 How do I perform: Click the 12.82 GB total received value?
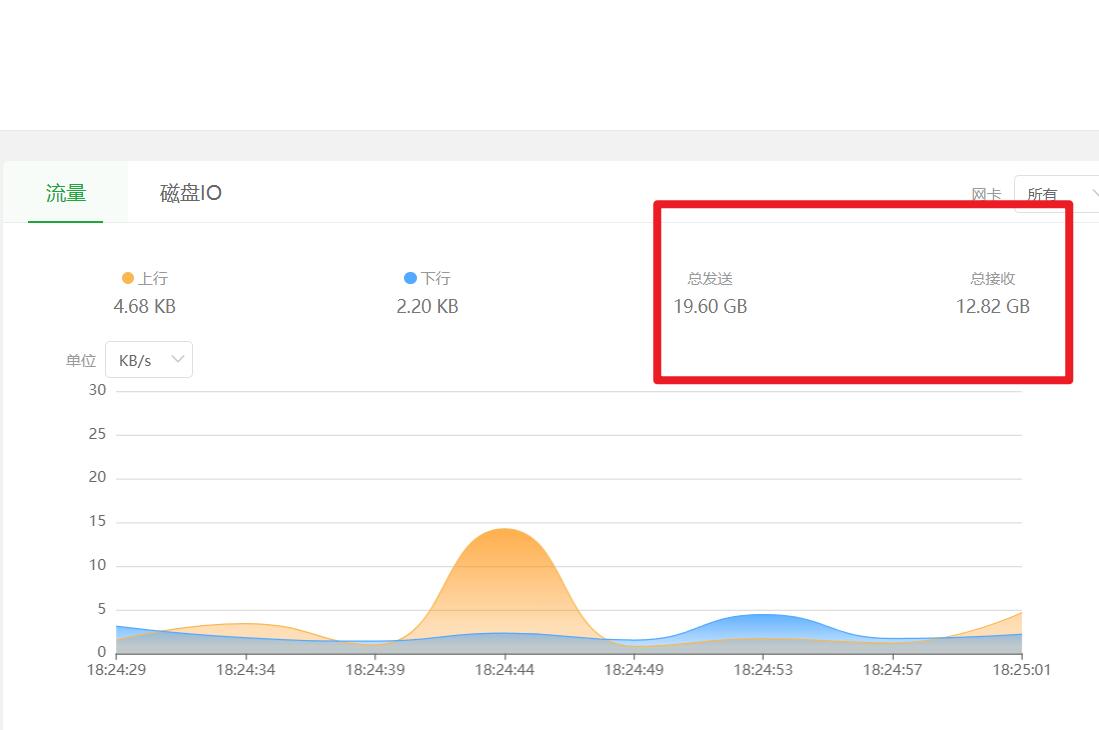point(992,307)
